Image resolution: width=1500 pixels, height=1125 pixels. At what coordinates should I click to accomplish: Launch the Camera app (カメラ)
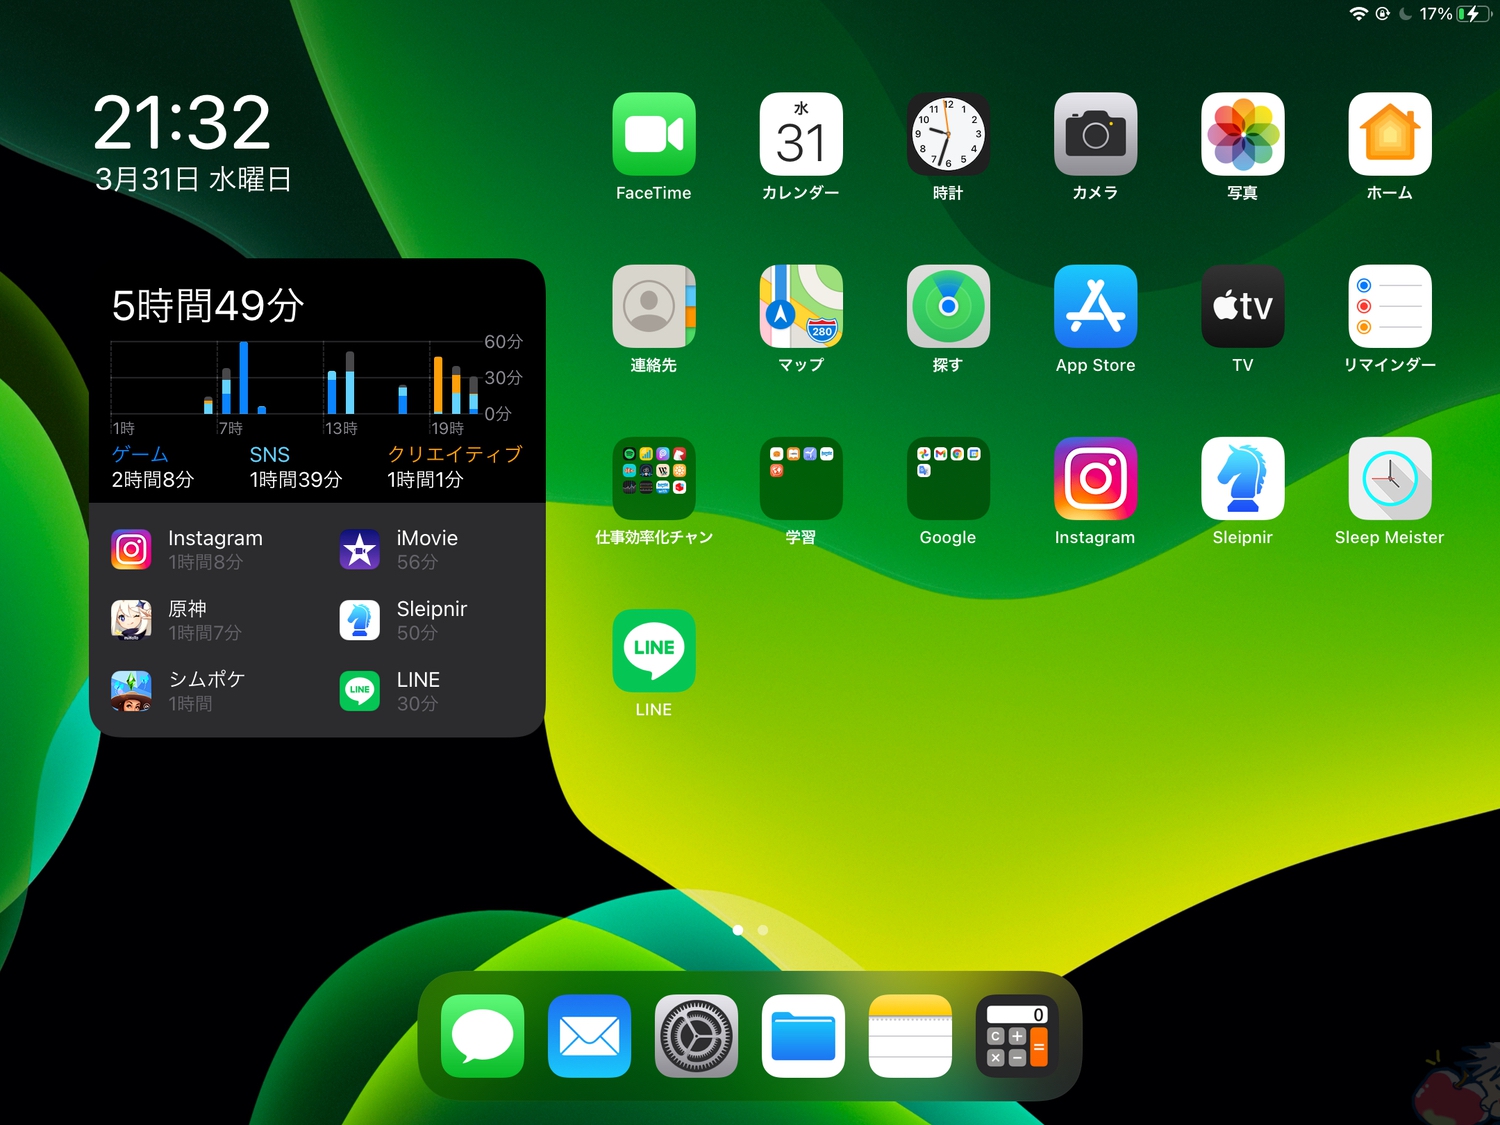point(1095,134)
